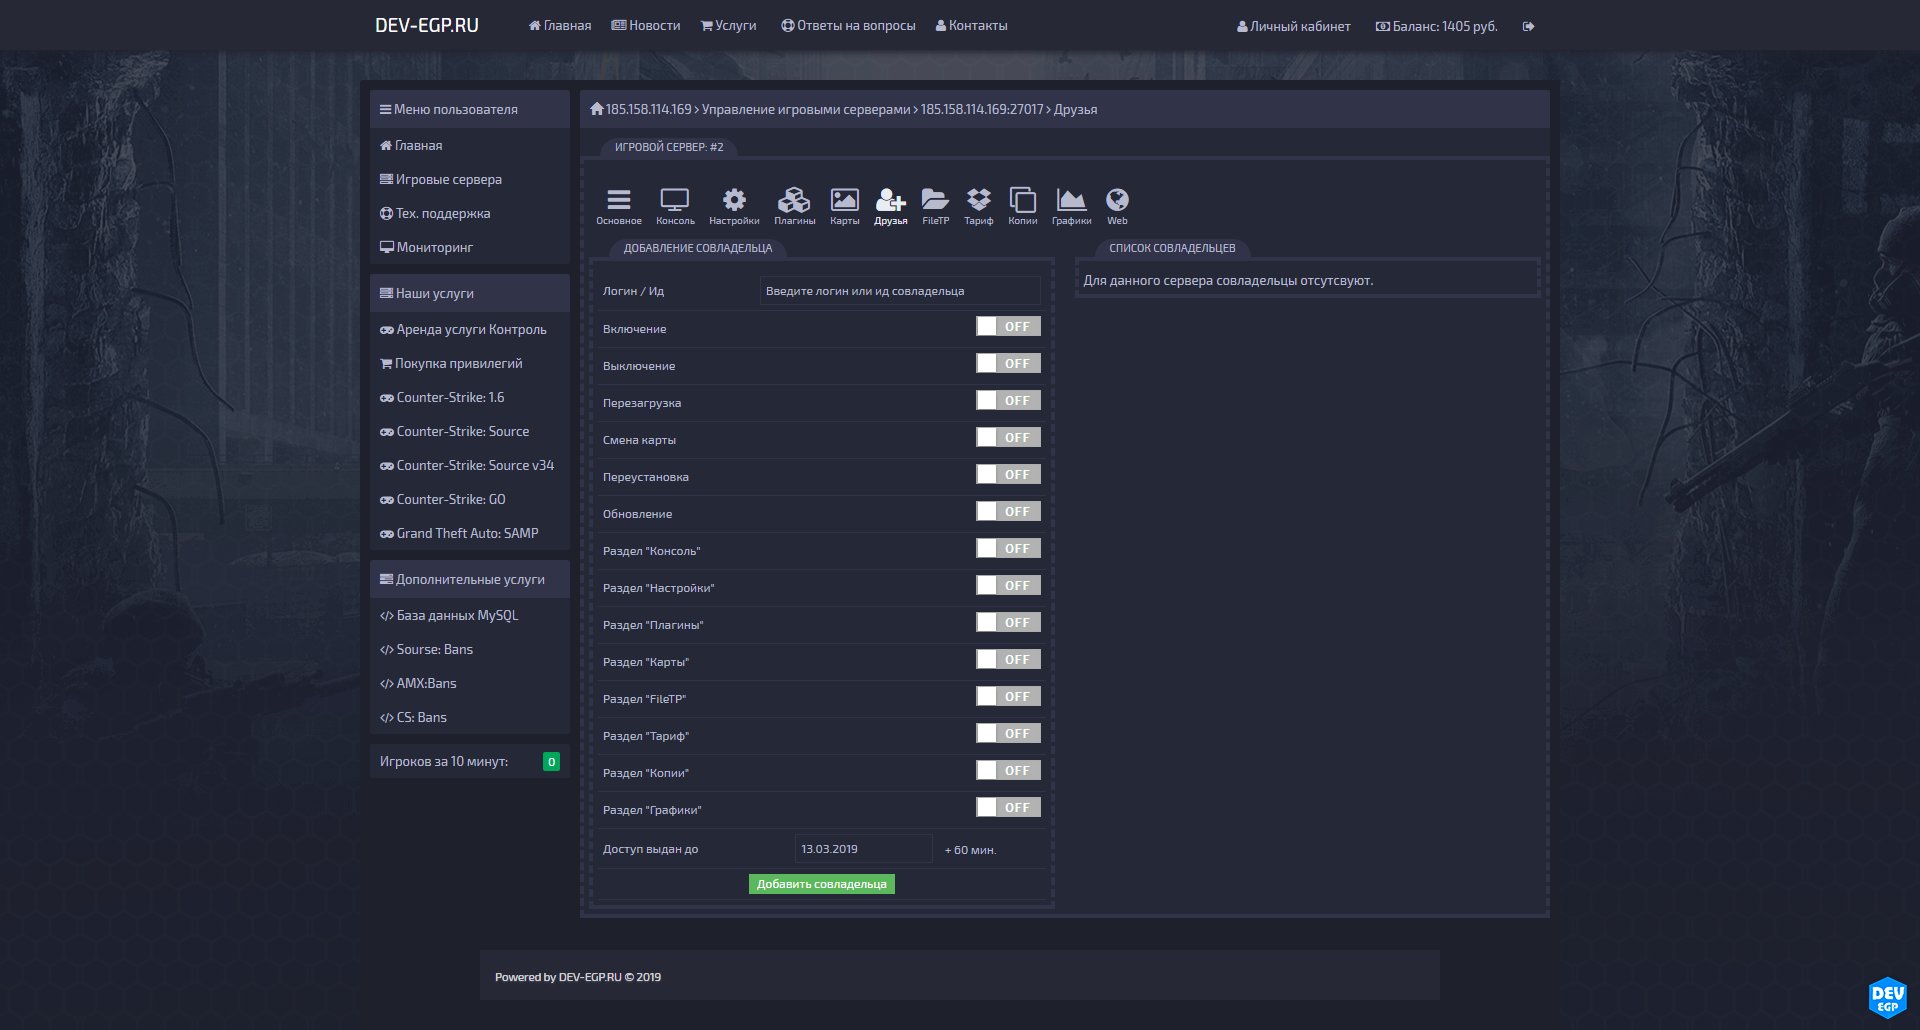This screenshot has width=1920, height=1030.
Task: Open the Карты image icon
Action: click(x=844, y=205)
